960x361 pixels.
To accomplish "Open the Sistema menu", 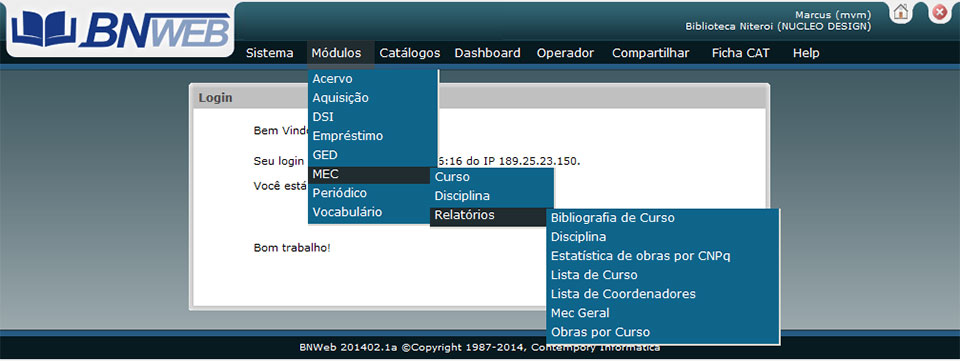I will [269, 53].
